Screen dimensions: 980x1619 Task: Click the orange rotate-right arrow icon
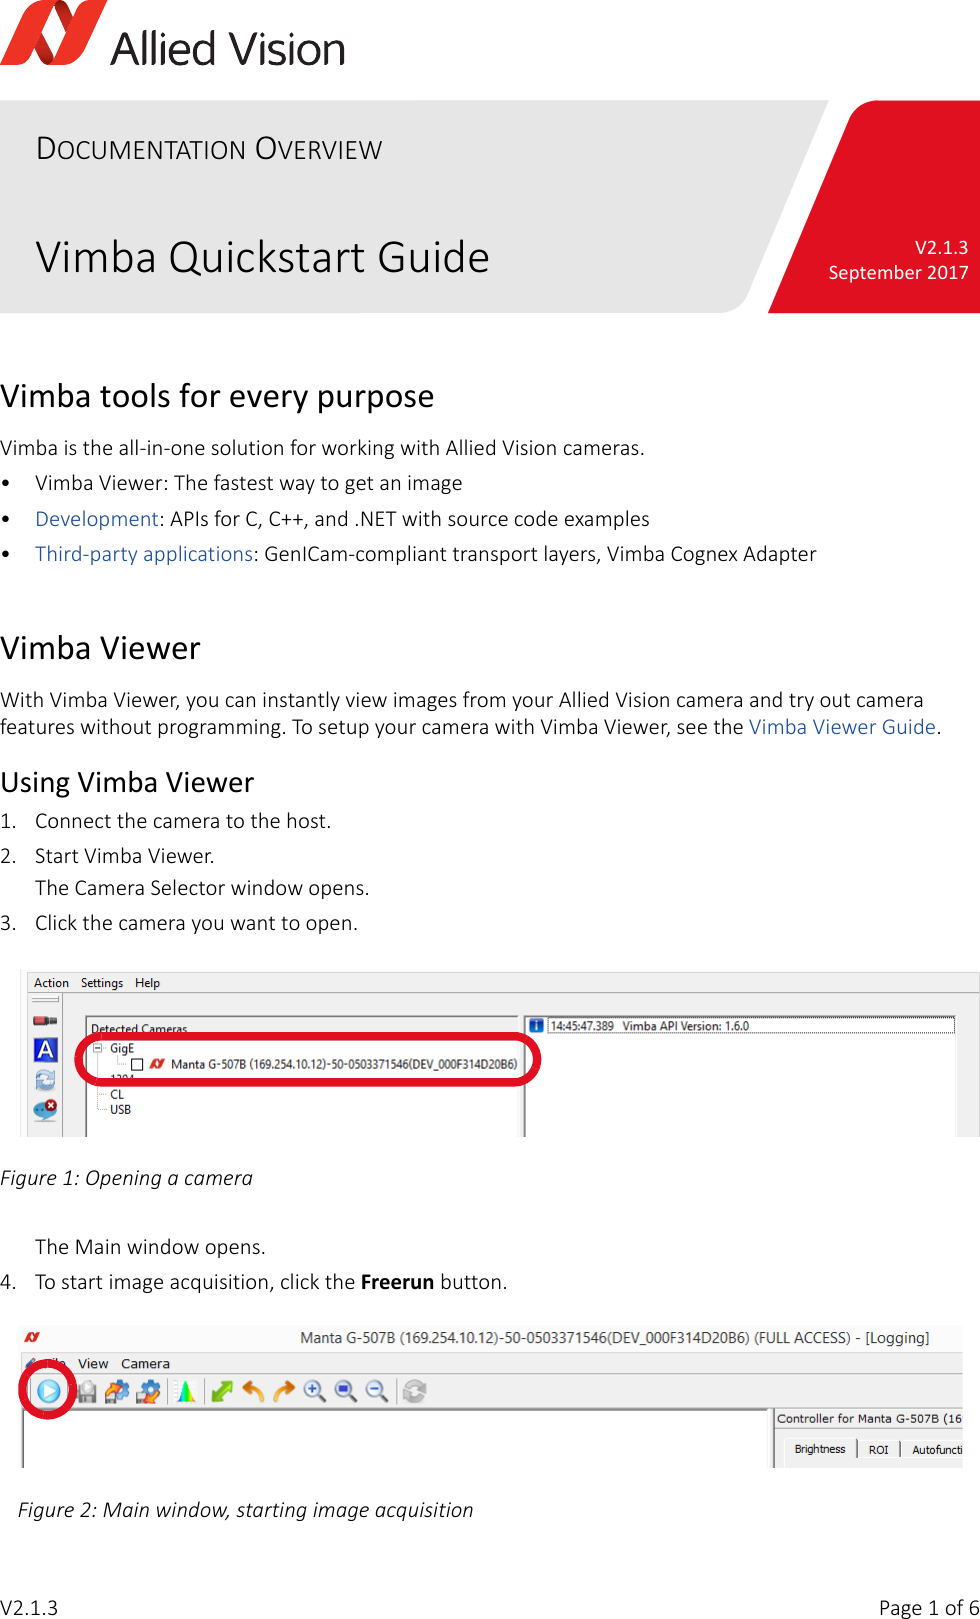pos(284,1391)
